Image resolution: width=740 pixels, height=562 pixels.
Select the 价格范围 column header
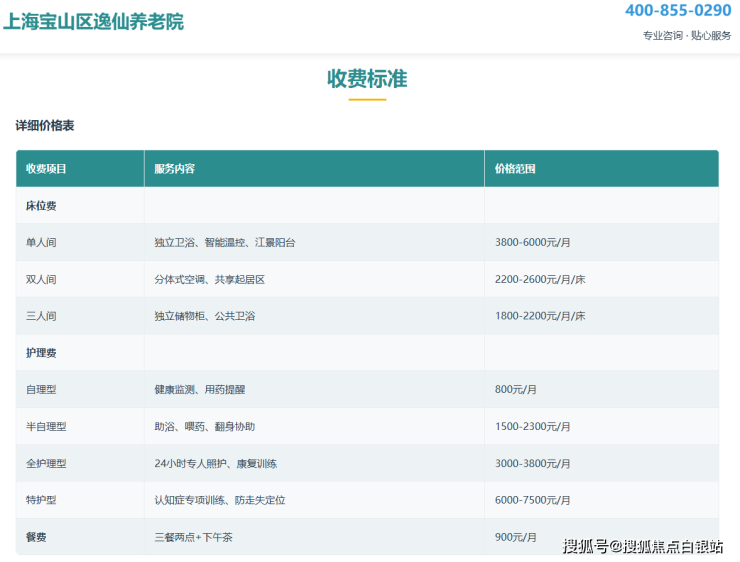[515, 169]
